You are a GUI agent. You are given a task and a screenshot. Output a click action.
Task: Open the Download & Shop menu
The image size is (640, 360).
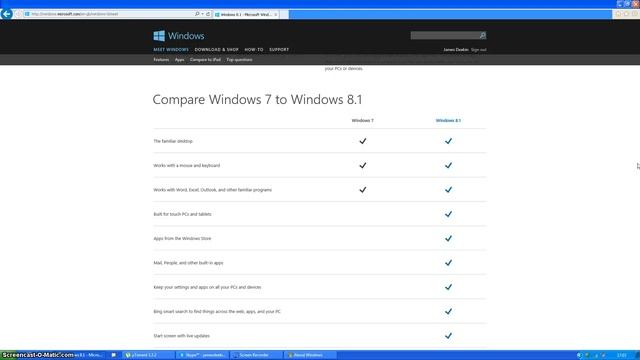[216, 49]
